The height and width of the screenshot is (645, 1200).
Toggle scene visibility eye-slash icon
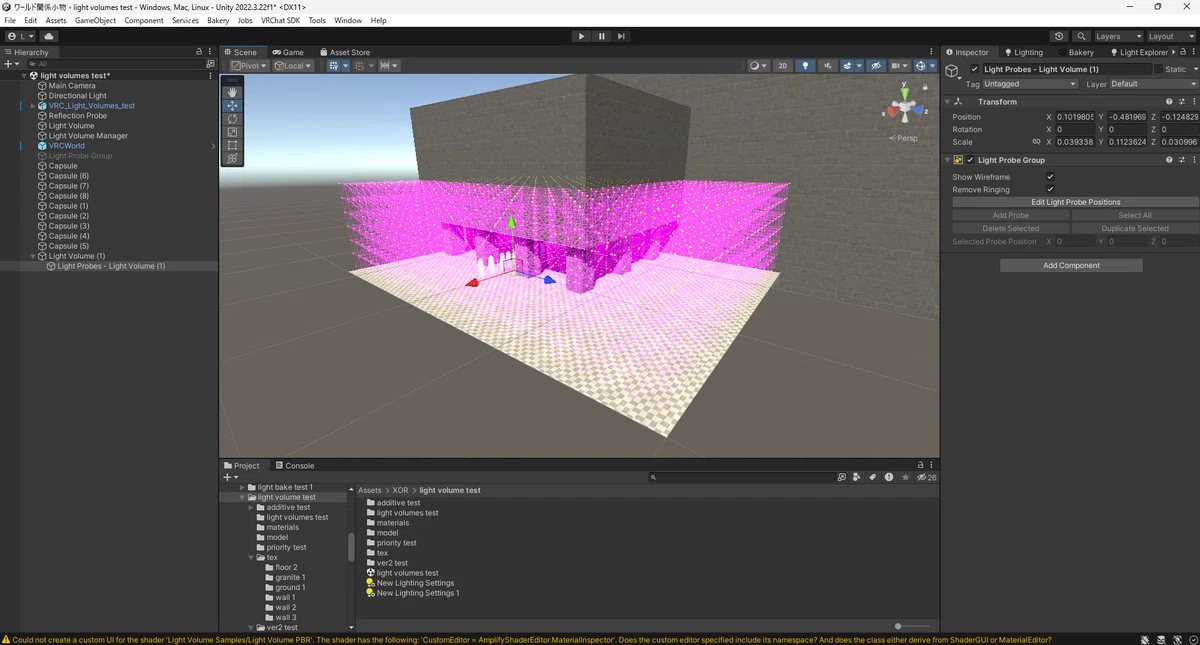coord(876,66)
